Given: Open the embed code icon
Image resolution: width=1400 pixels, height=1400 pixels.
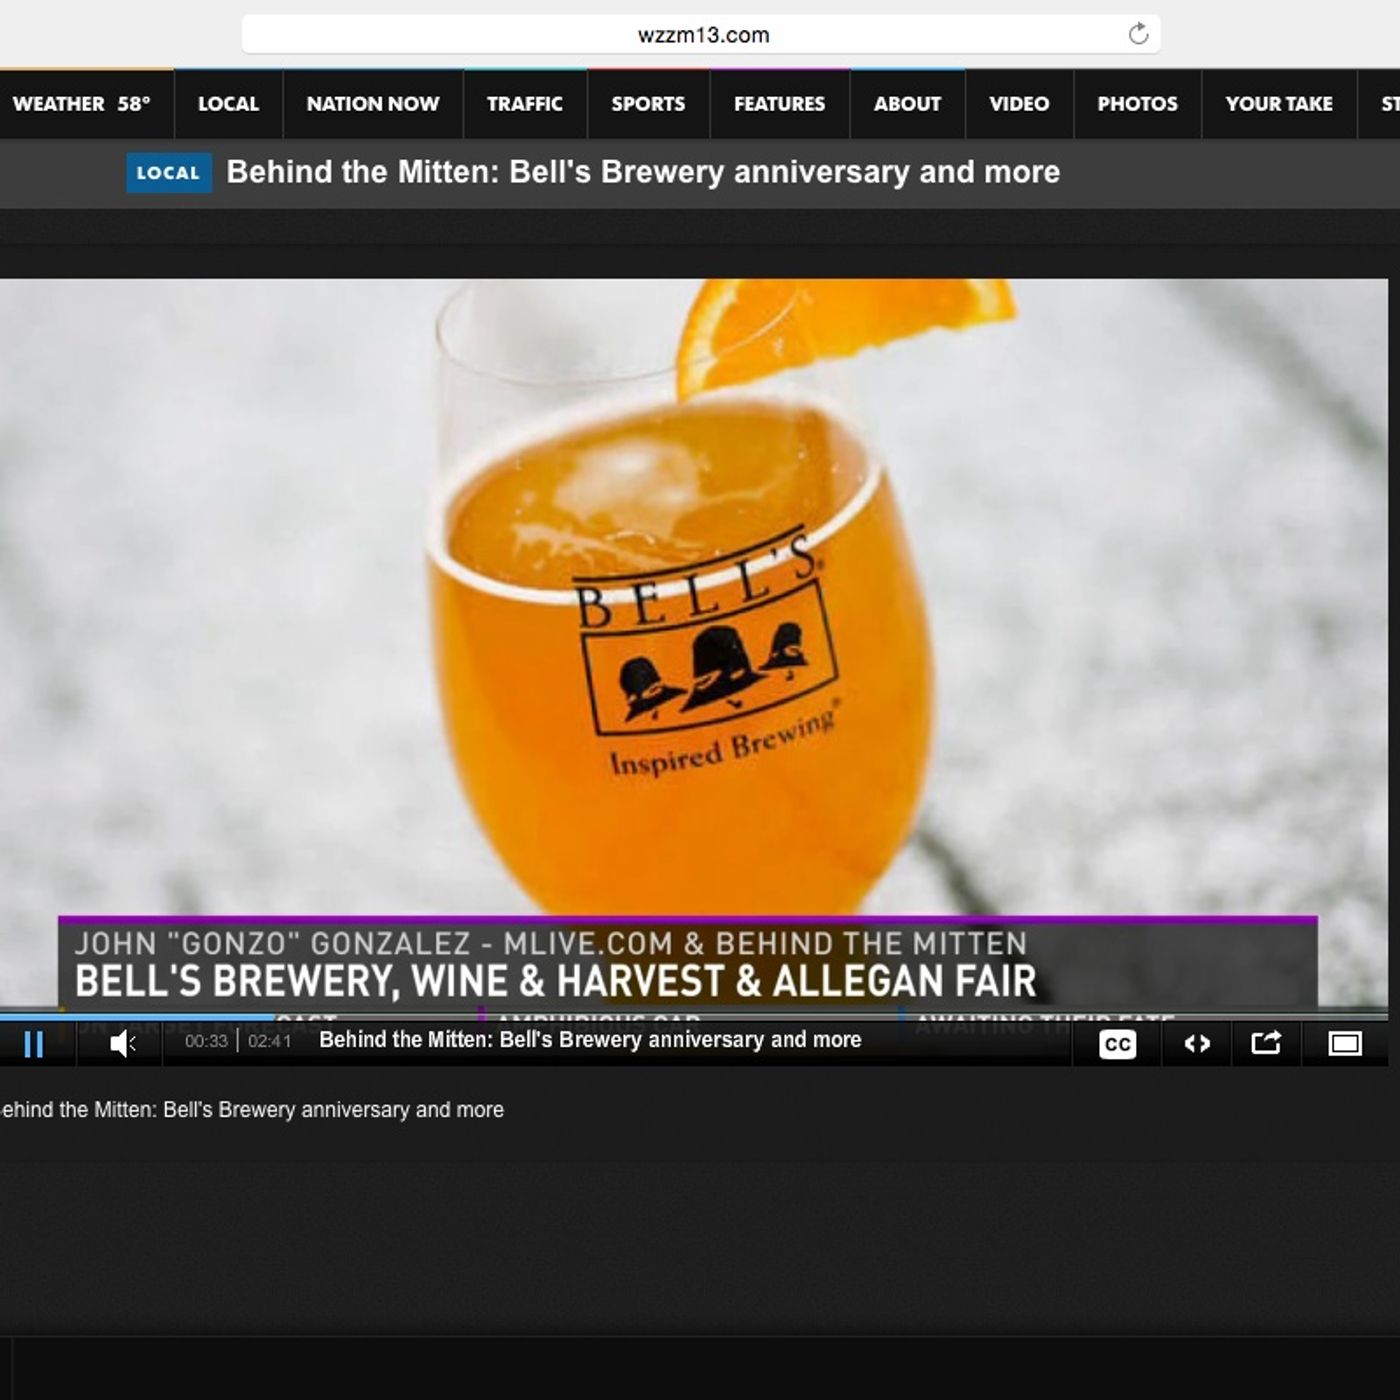Looking at the screenshot, I should coord(1197,1044).
